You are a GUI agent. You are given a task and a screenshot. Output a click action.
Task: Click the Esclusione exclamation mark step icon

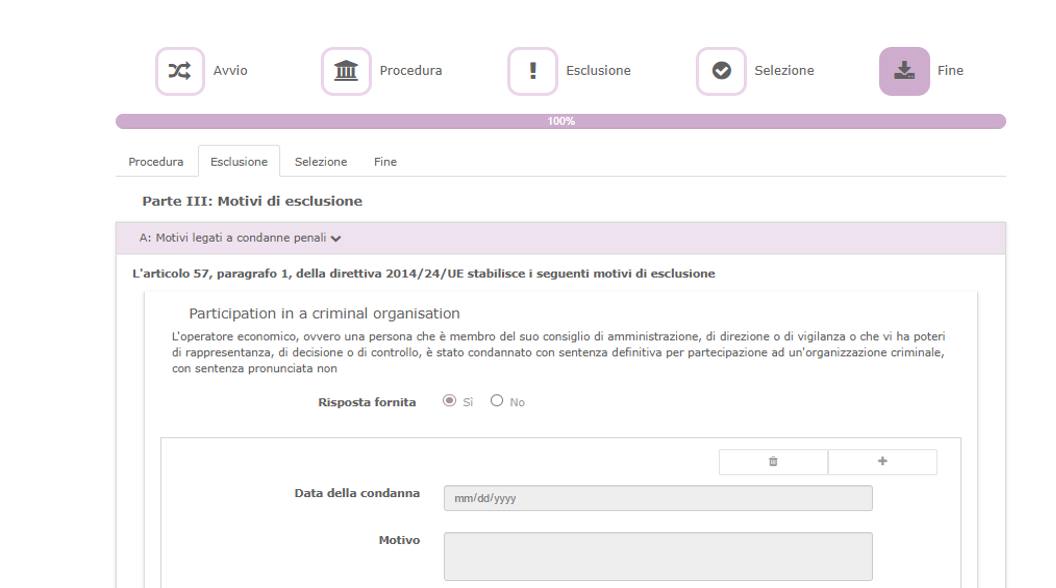point(532,71)
